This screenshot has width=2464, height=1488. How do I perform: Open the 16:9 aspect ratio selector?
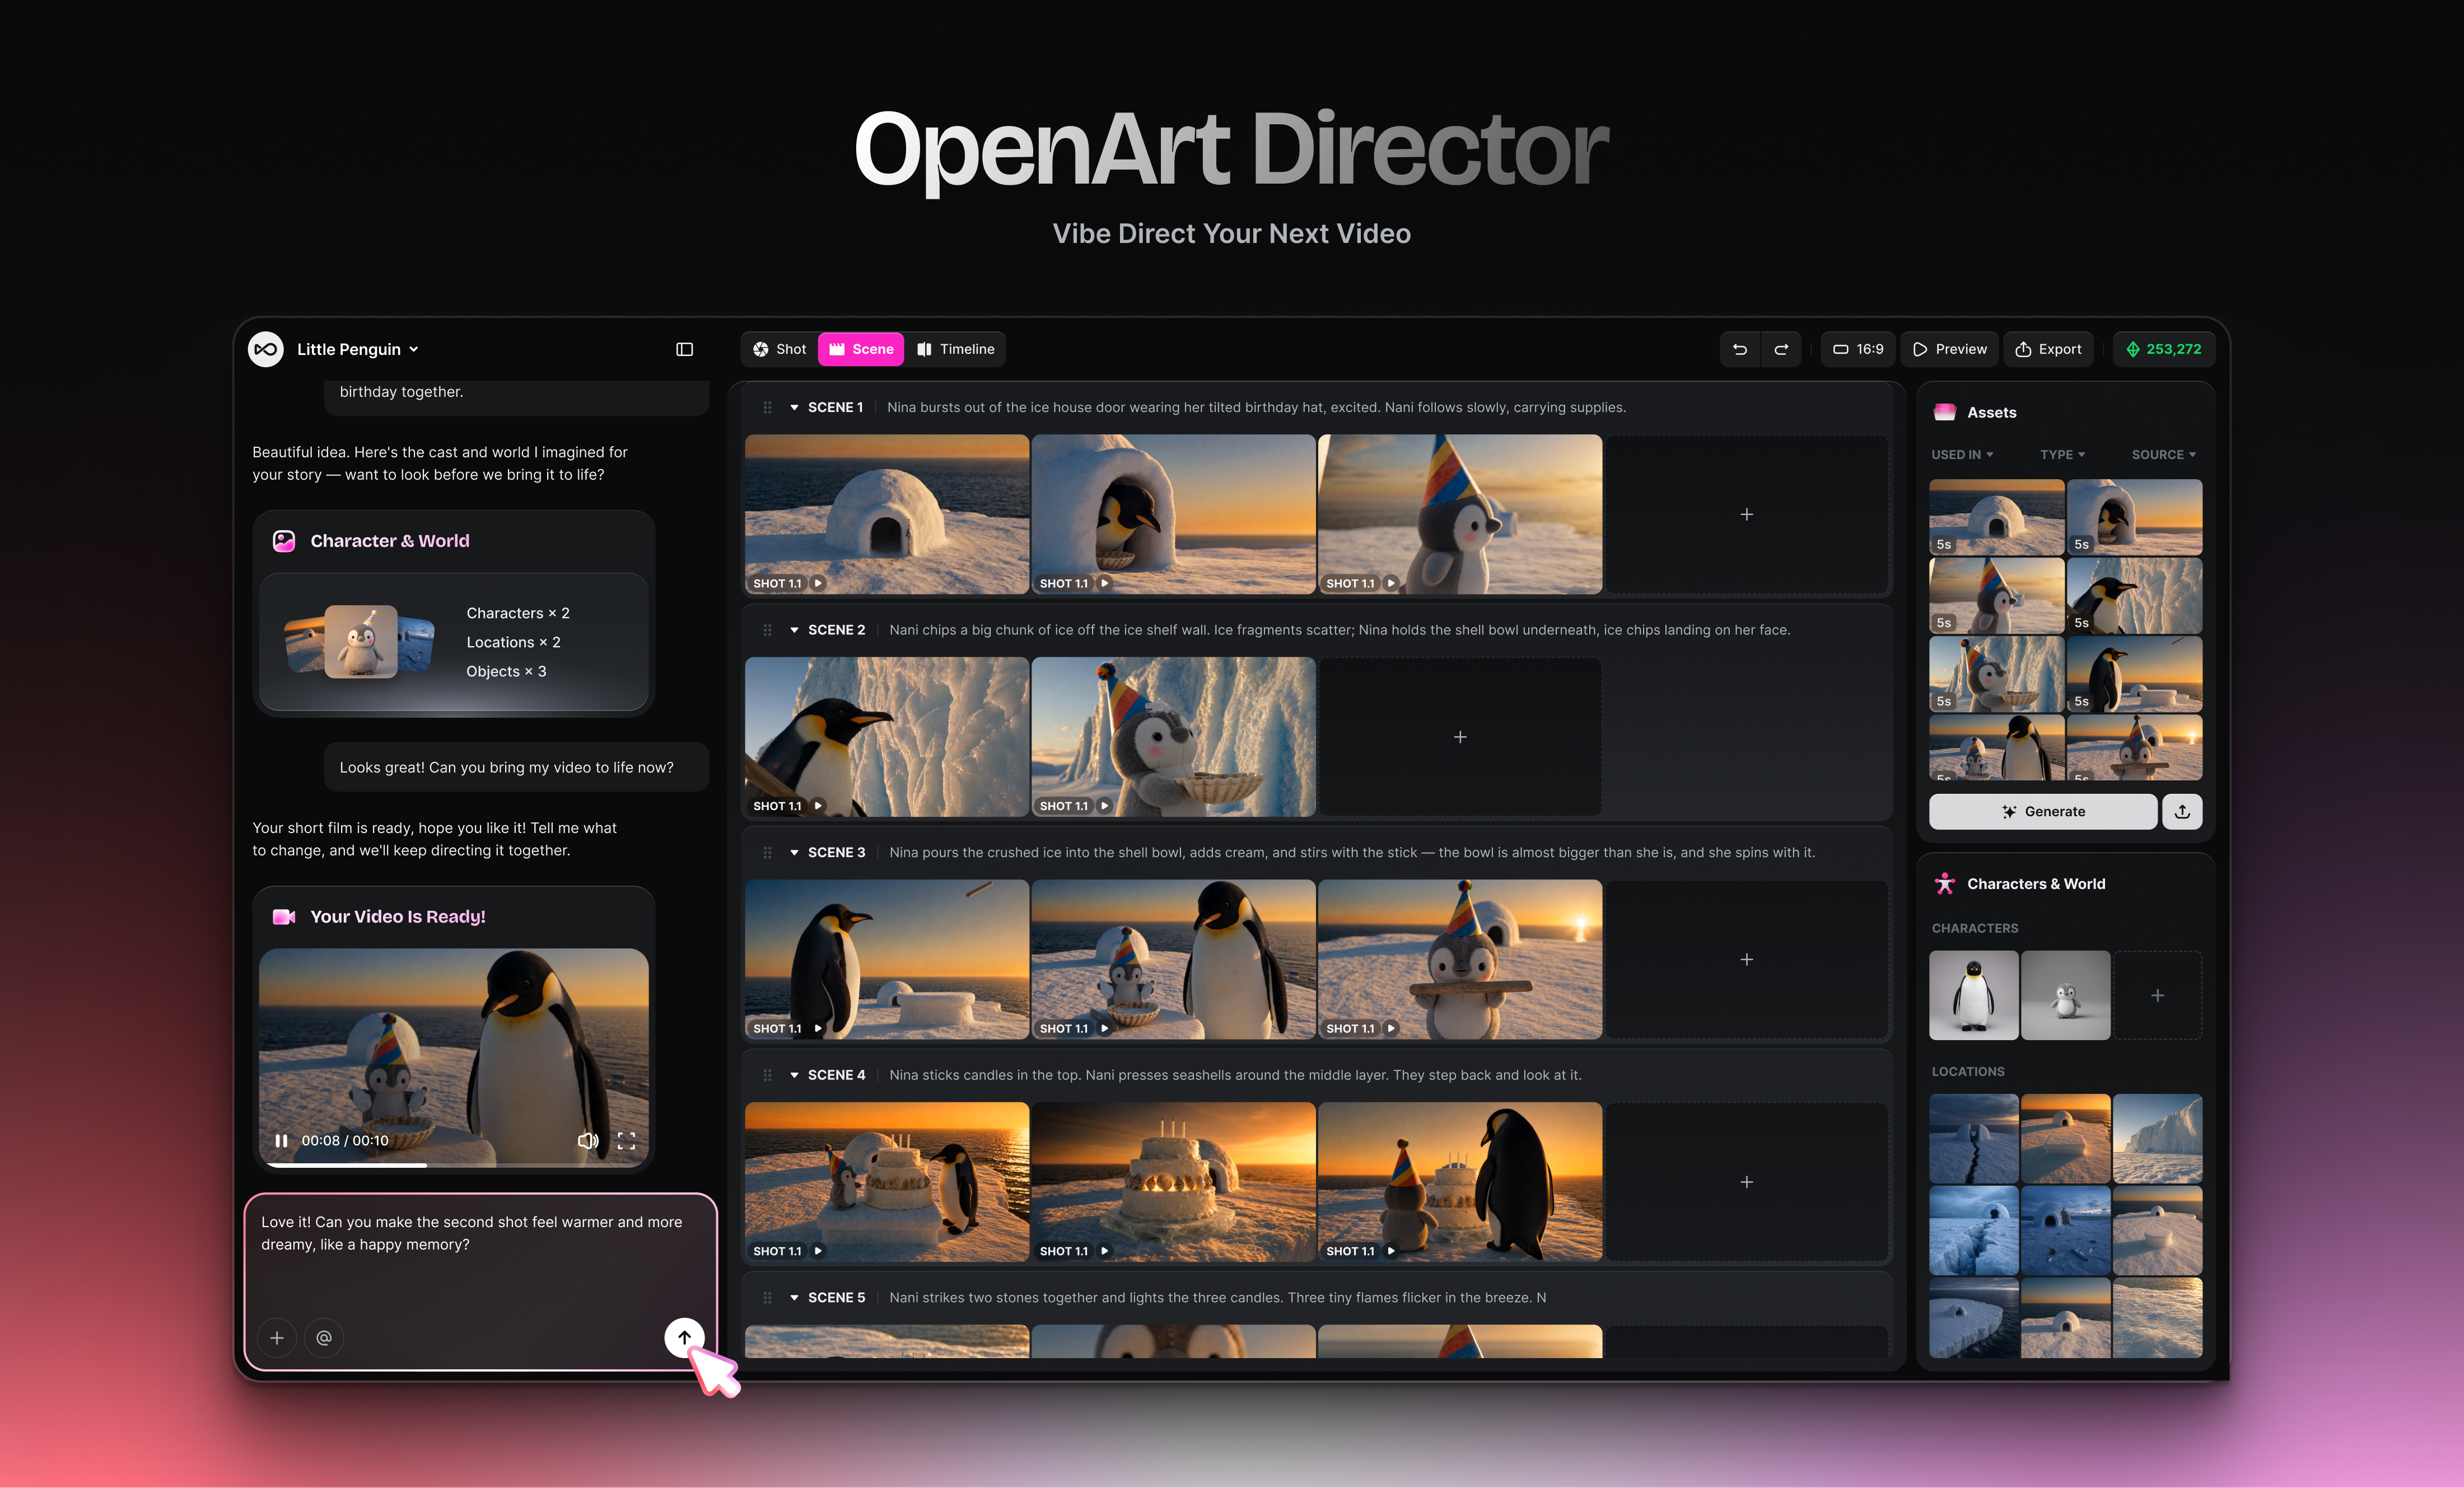tap(1858, 349)
